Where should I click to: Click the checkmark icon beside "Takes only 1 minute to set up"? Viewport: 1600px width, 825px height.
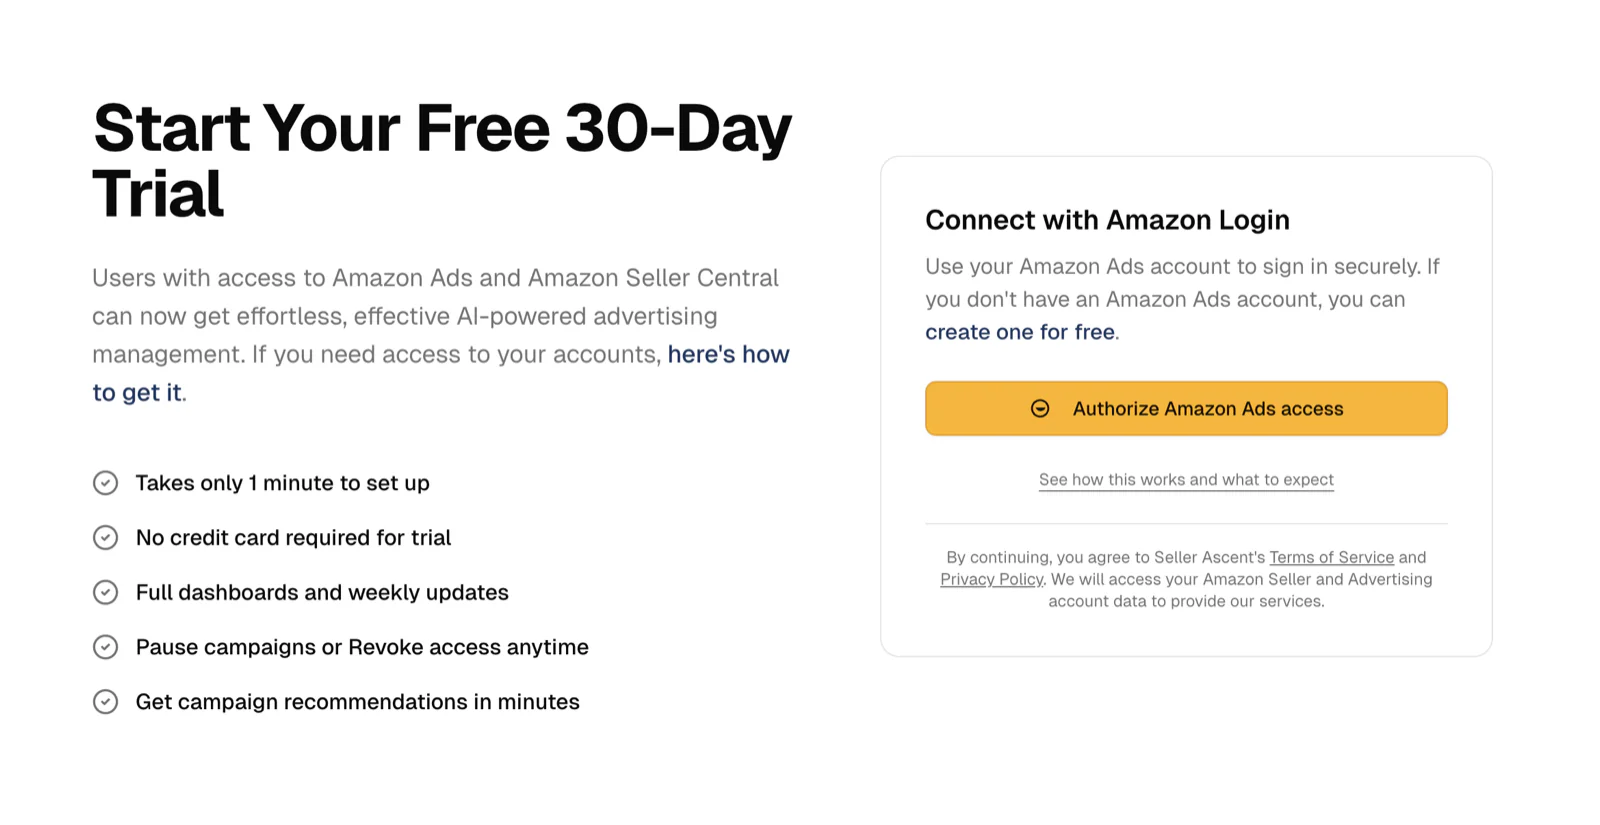(106, 483)
